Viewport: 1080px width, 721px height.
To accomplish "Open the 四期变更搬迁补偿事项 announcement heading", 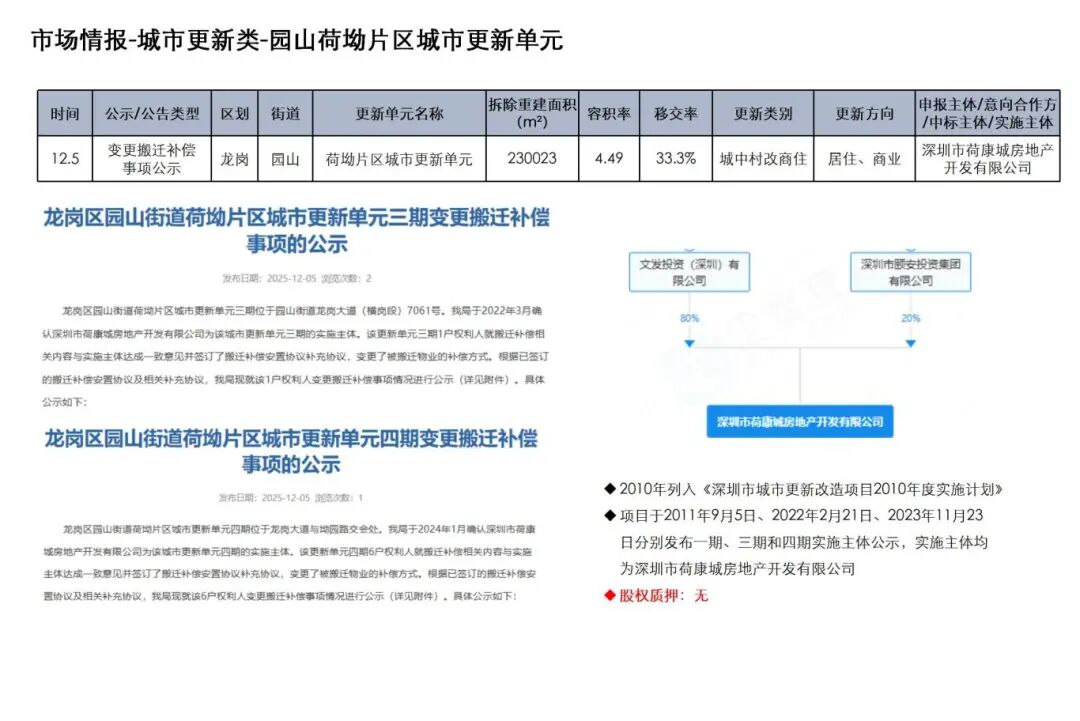I will pyautogui.click(x=291, y=451).
